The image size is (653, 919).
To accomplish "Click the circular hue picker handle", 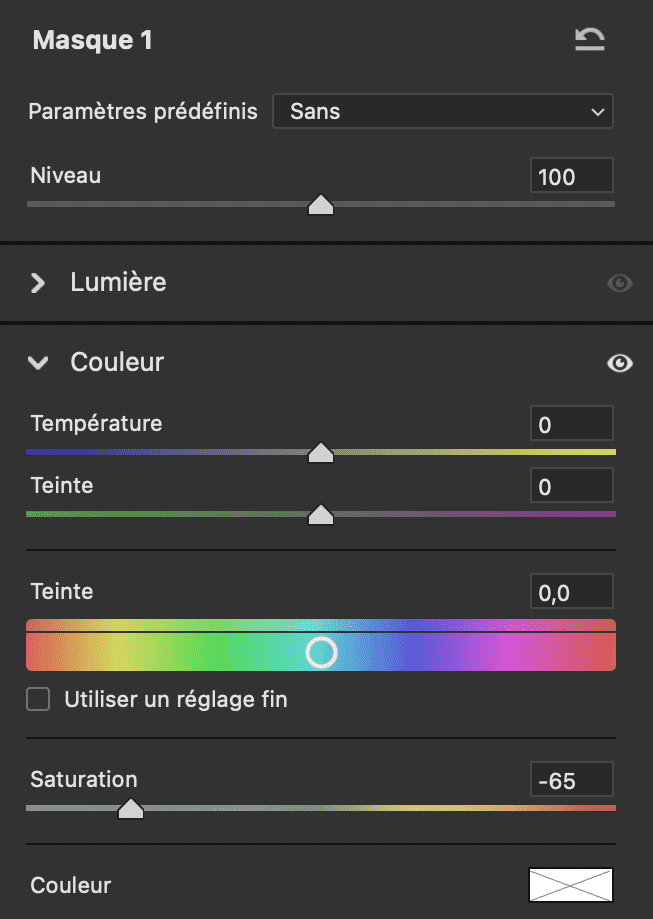I will pyautogui.click(x=322, y=653).
